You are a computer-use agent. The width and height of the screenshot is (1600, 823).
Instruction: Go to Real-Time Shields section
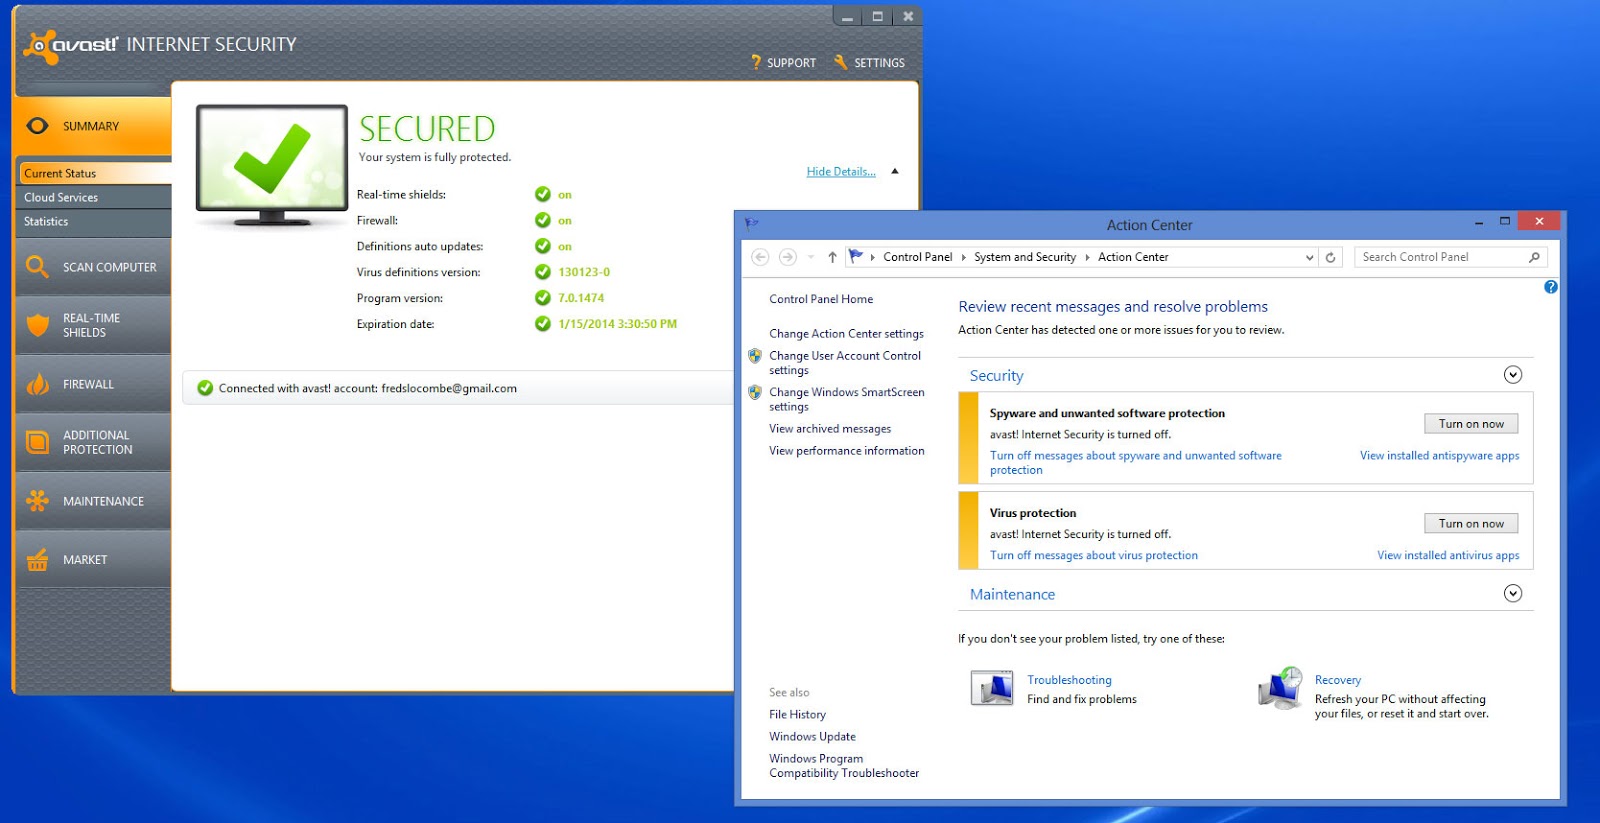[x=93, y=325]
